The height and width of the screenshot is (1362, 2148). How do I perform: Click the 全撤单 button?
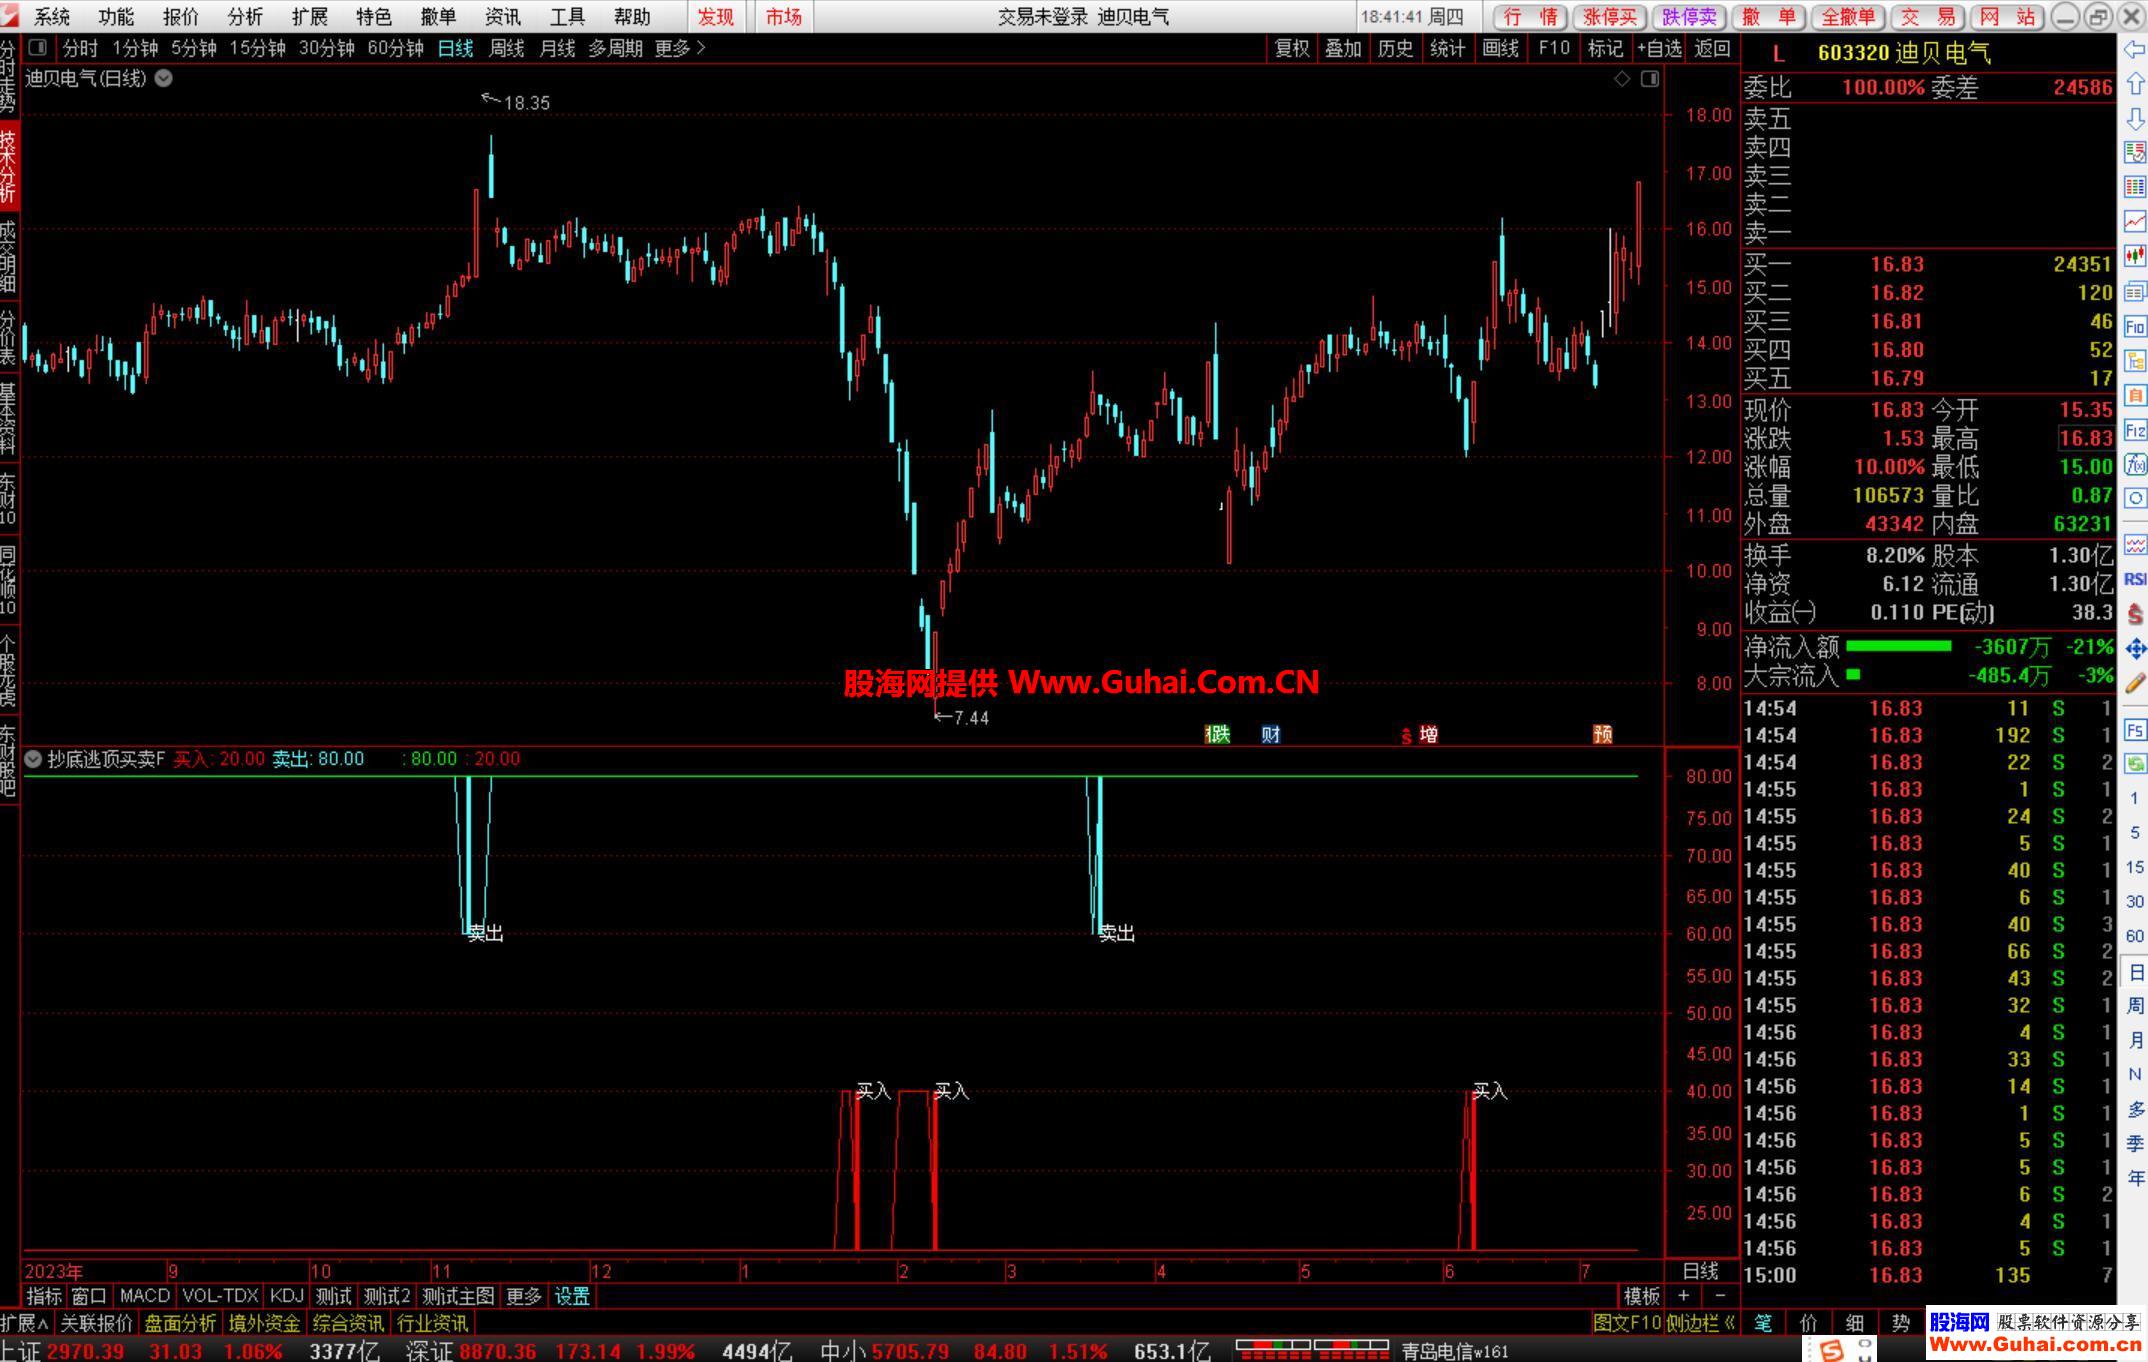coord(1848,17)
